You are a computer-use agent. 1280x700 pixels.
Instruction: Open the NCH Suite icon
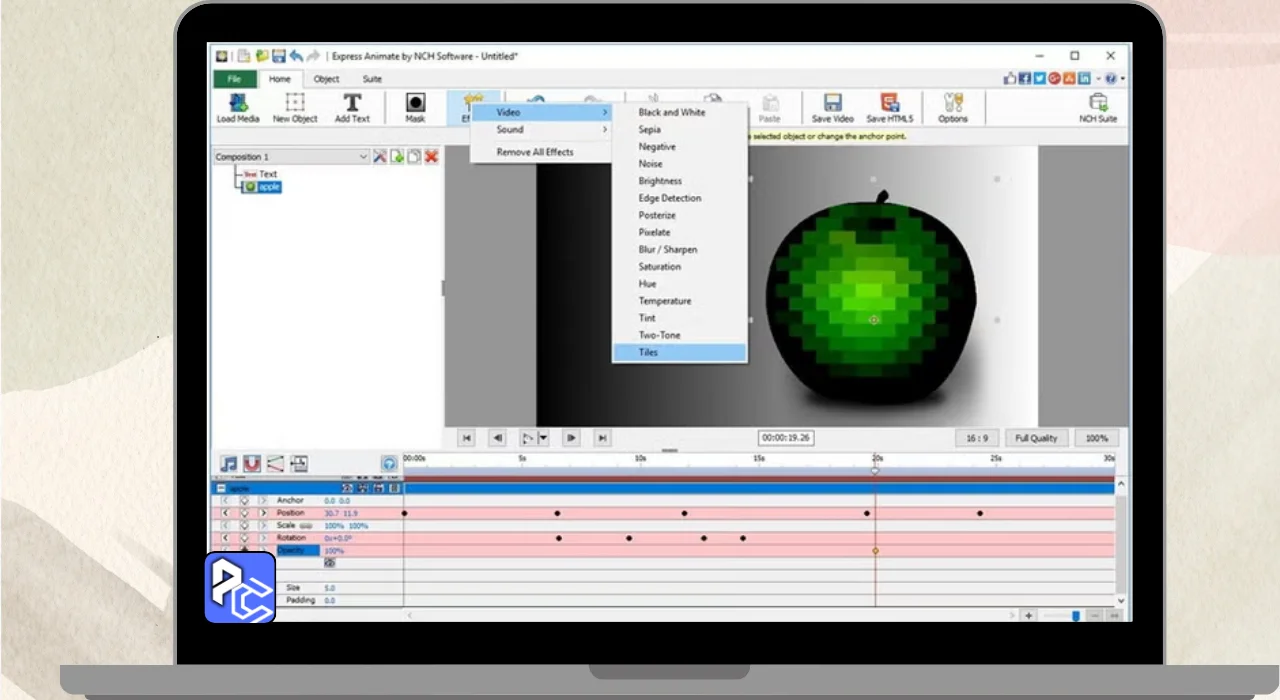click(x=1097, y=106)
